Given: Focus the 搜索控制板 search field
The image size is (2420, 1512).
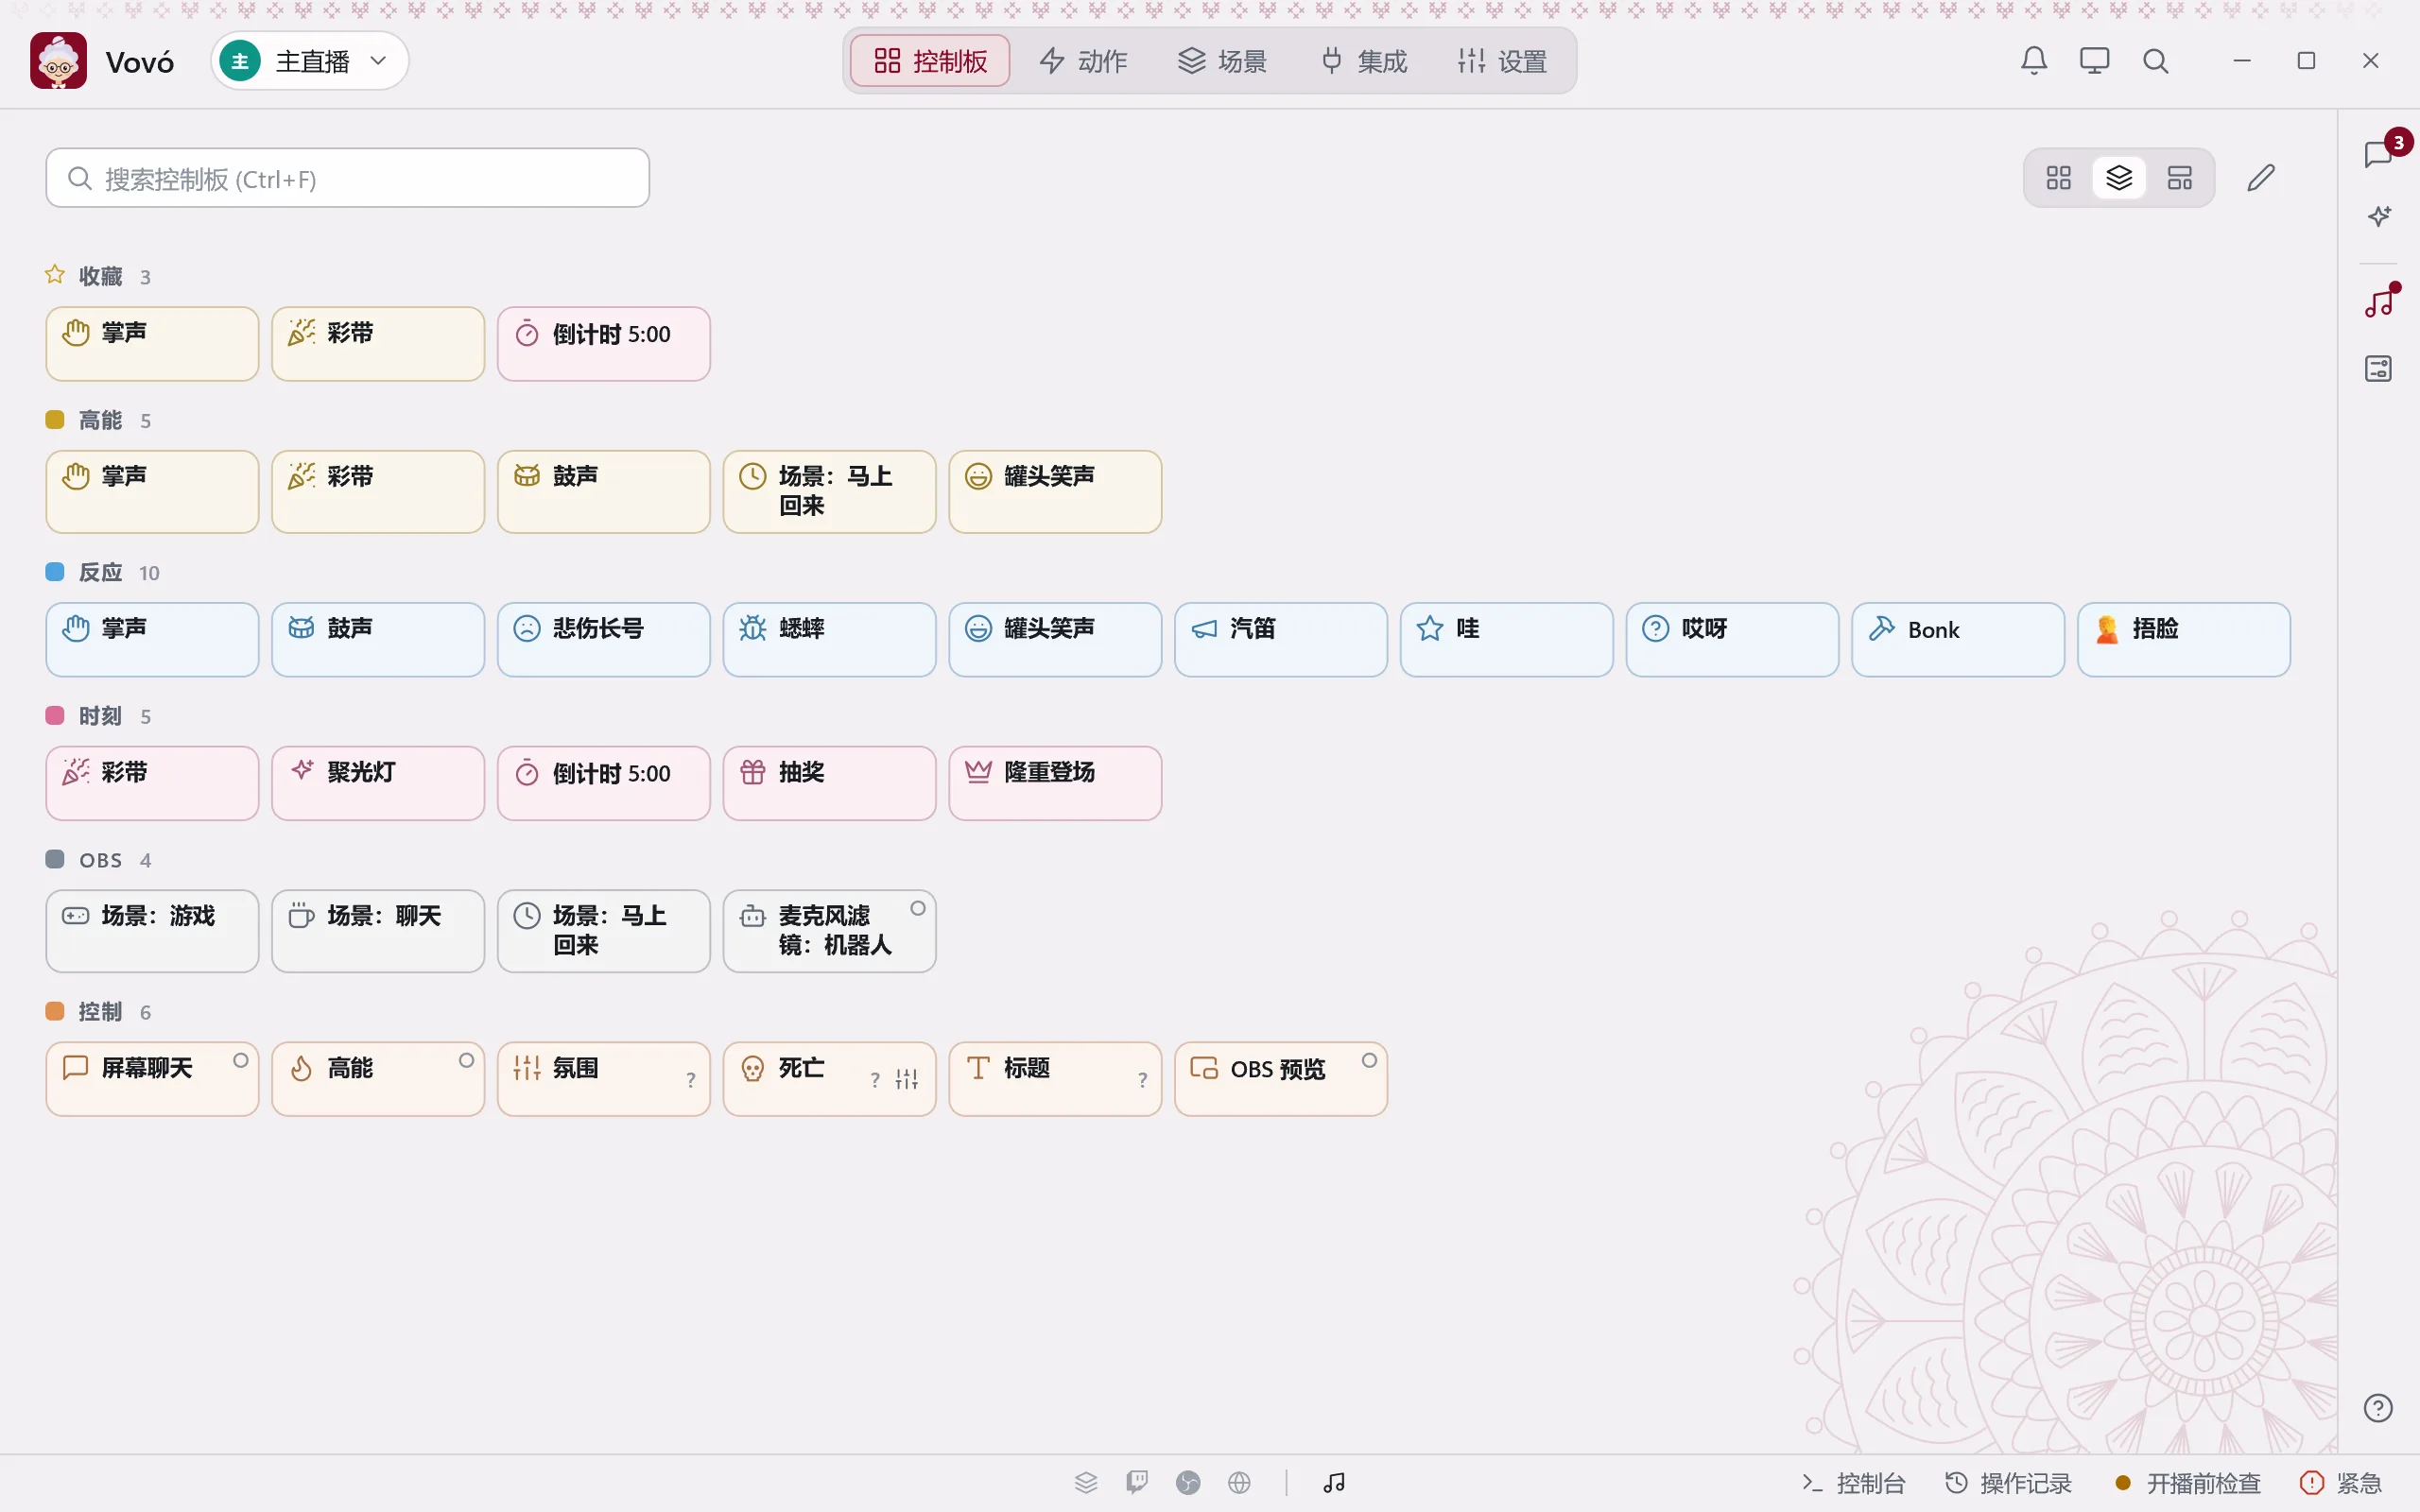Looking at the screenshot, I should pyautogui.click(x=347, y=178).
